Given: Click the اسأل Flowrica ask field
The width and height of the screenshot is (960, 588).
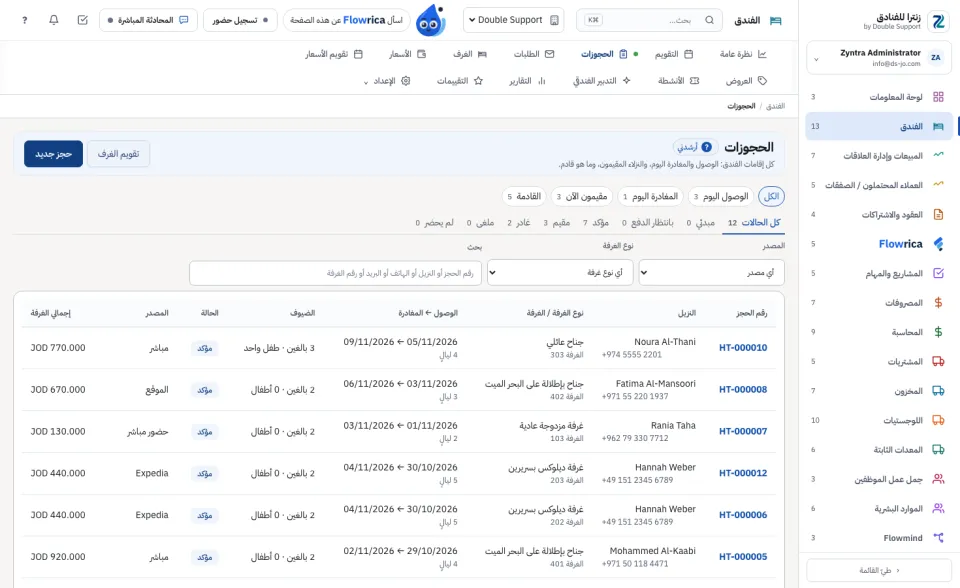Looking at the screenshot, I should 347,20.
